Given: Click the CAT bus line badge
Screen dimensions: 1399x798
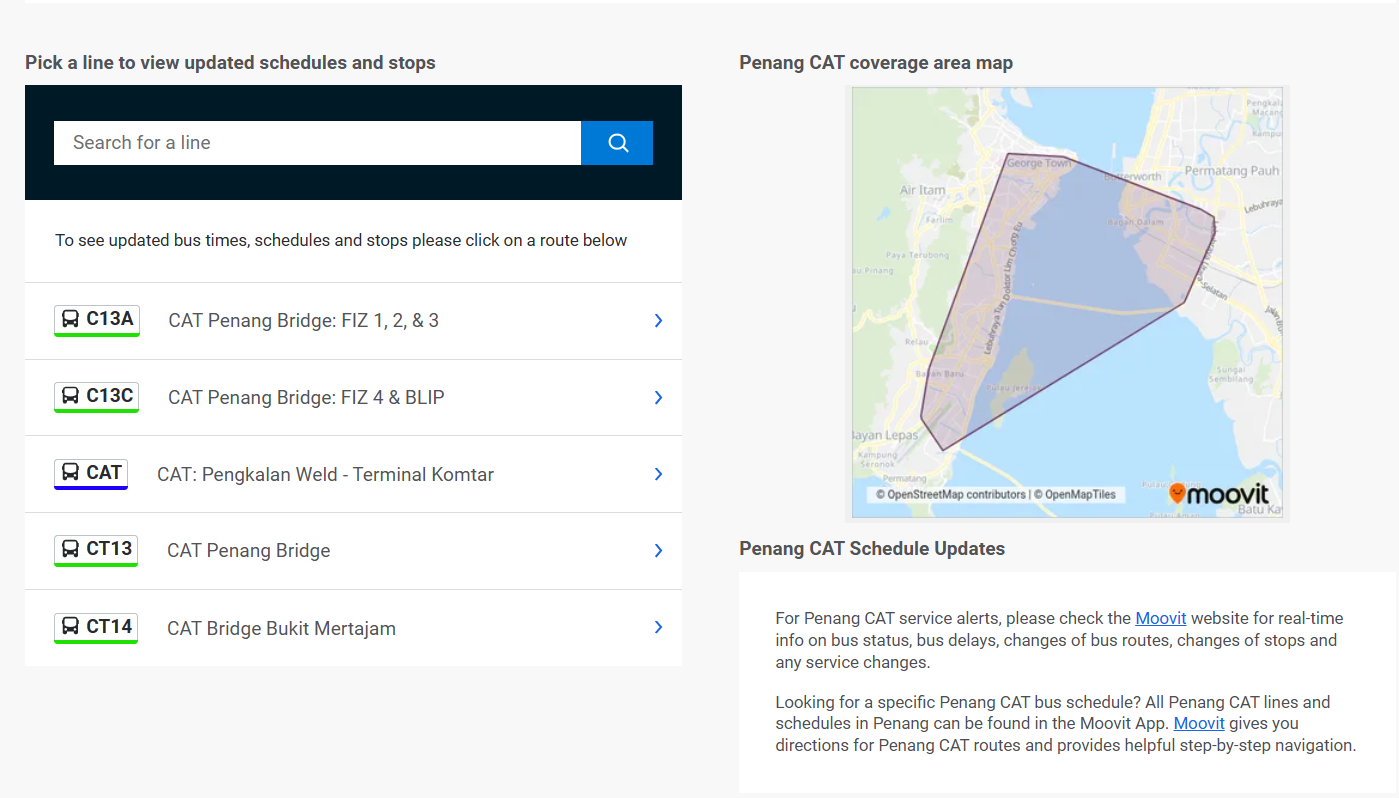Looking at the screenshot, I should coord(91,473).
